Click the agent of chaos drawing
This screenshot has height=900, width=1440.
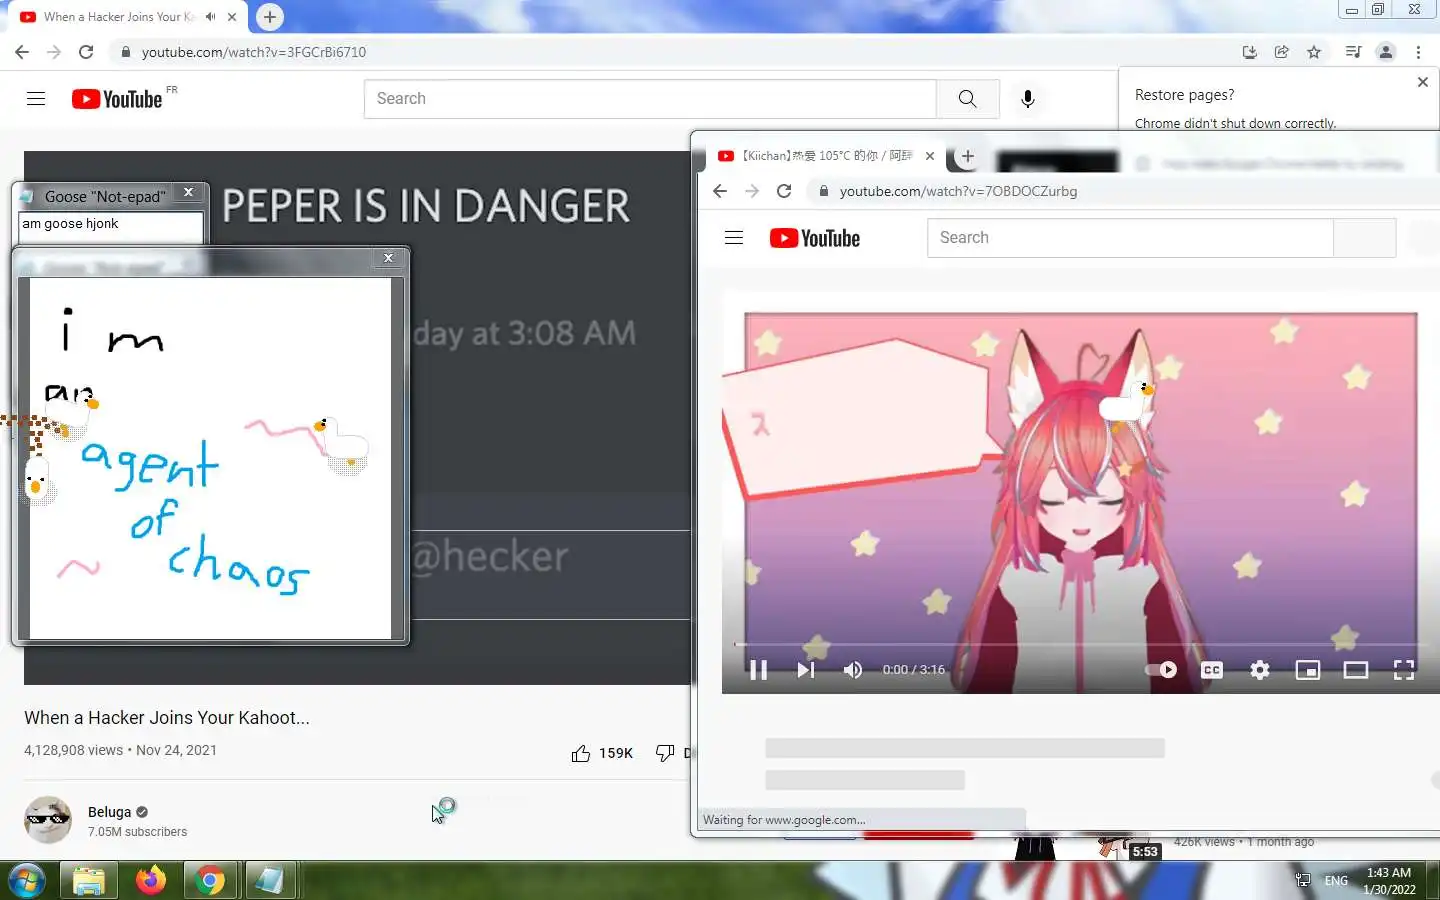click(210, 458)
